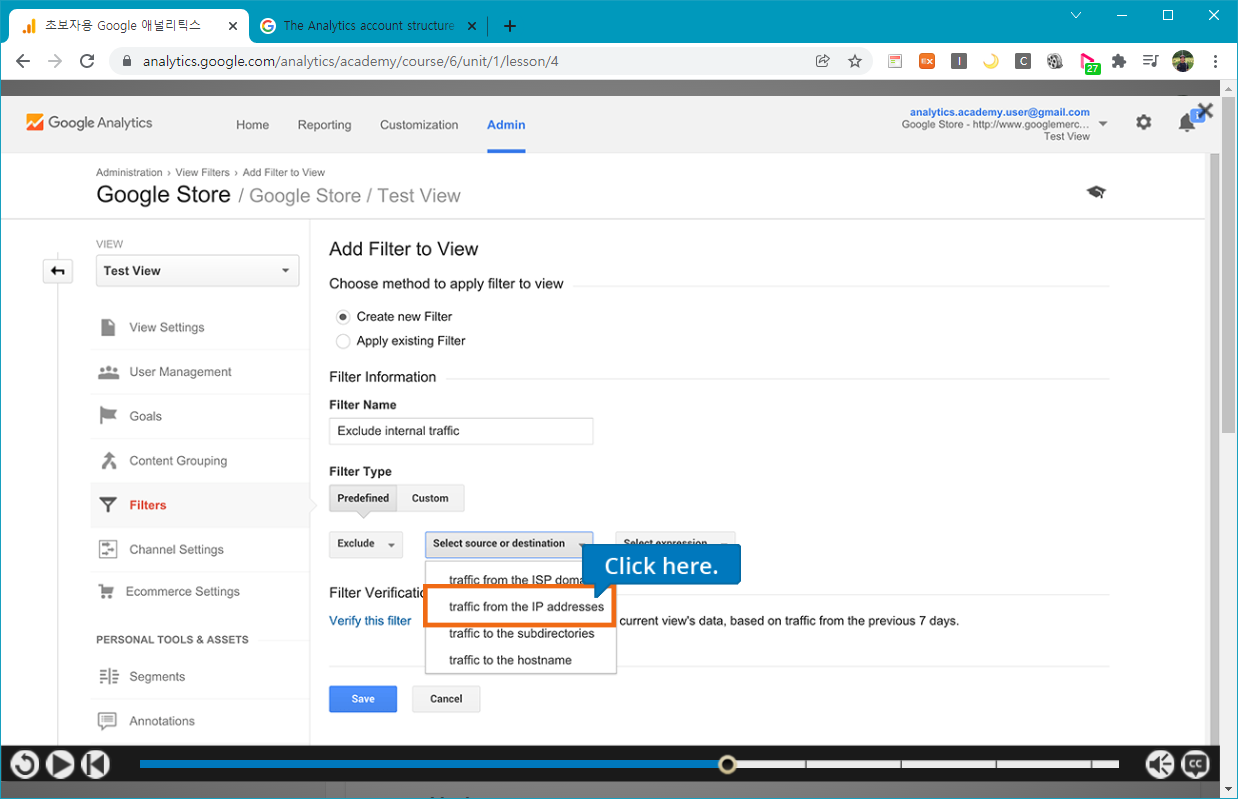Bookmark this page with star icon
The width and height of the screenshot is (1238, 799).
click(x=855, y=61)
